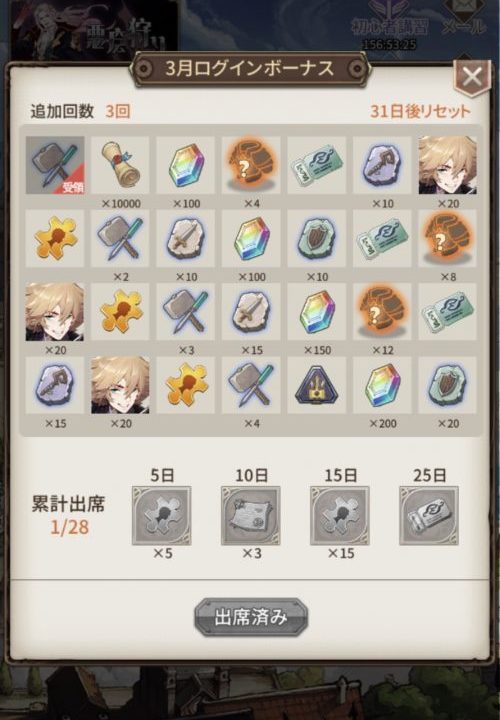The width and height of the screenshot is (500, 720).
Task: Tap the blonde character portrait in top row
Action: pyautogui.click(x=448, y=165)
